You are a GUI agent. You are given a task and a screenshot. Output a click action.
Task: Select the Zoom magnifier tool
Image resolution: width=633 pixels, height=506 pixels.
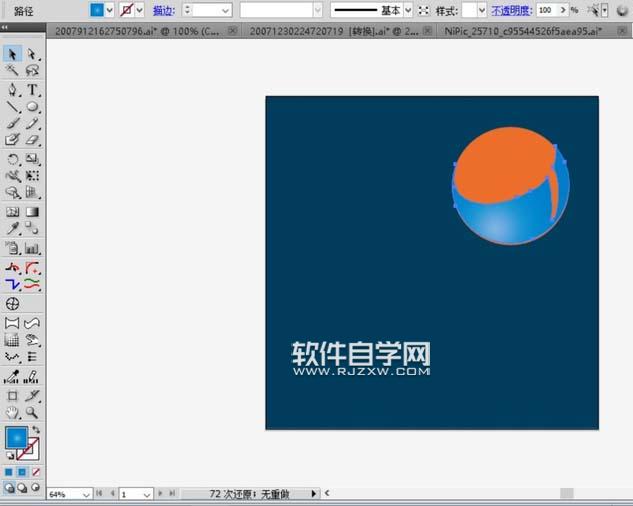32,412
